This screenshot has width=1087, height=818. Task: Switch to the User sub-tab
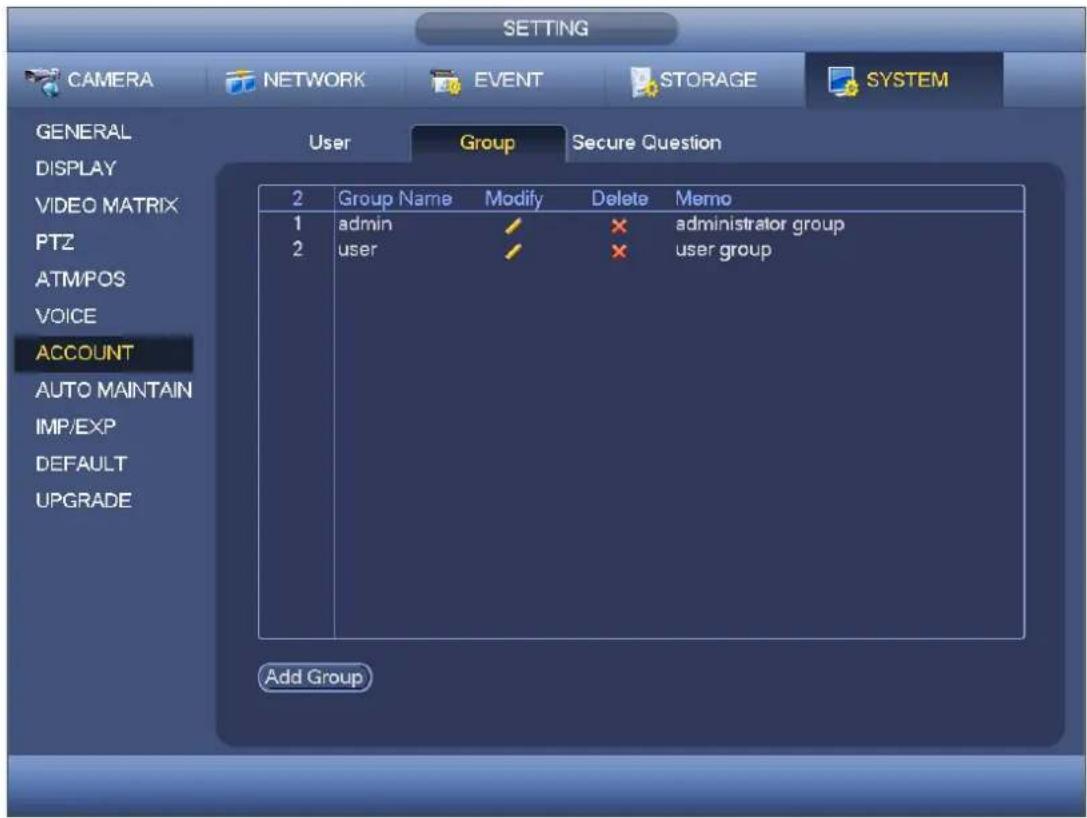point(329,143)
